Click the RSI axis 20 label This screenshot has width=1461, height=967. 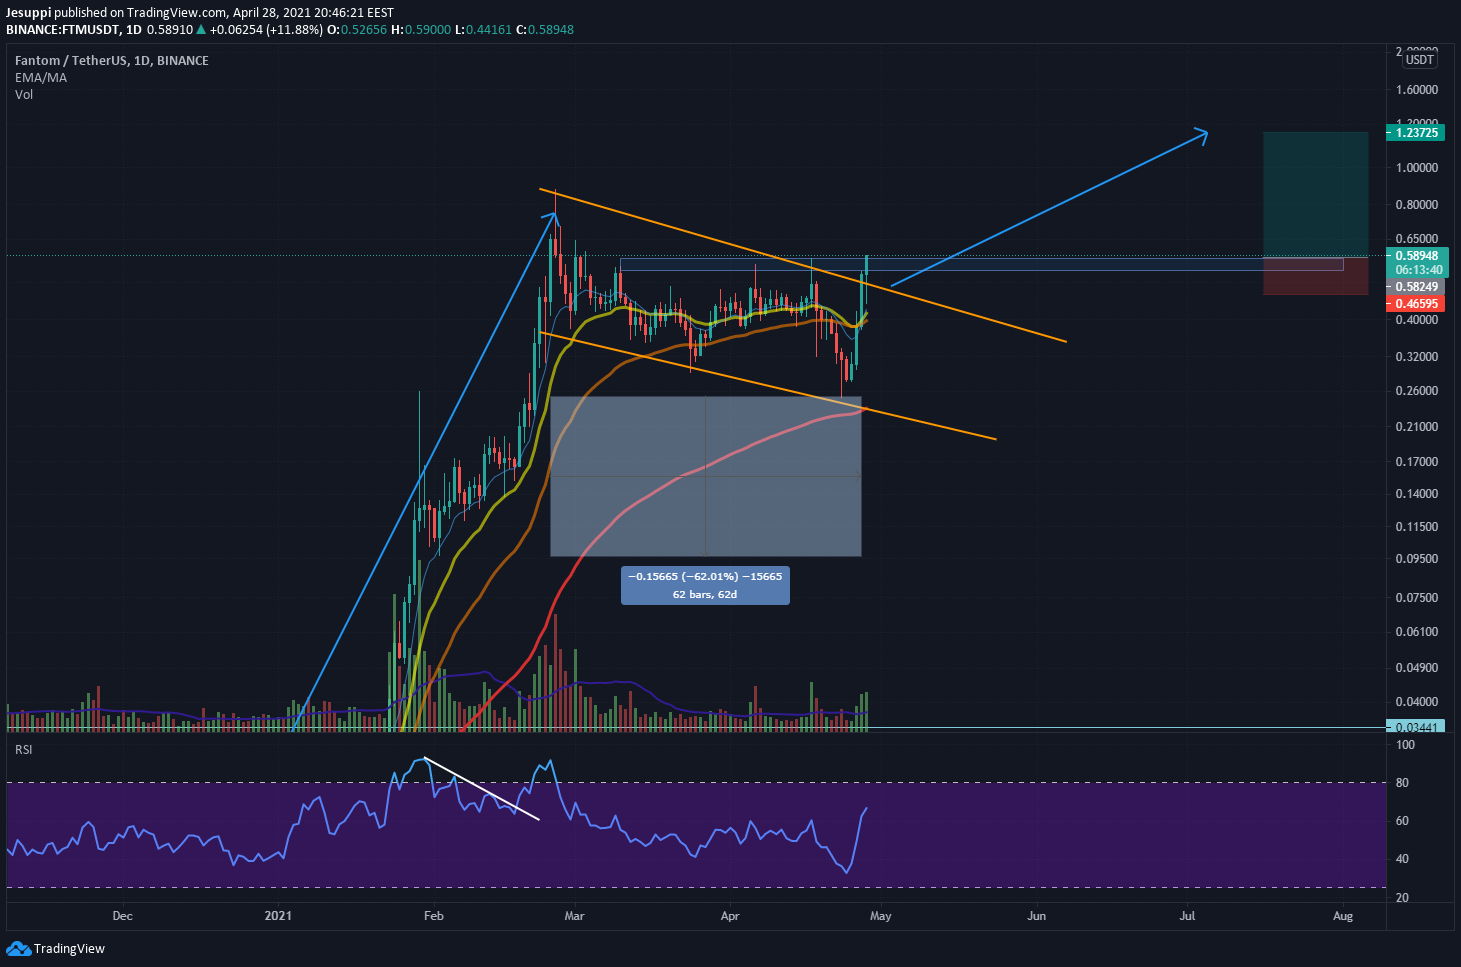(x=1402, y=898)
